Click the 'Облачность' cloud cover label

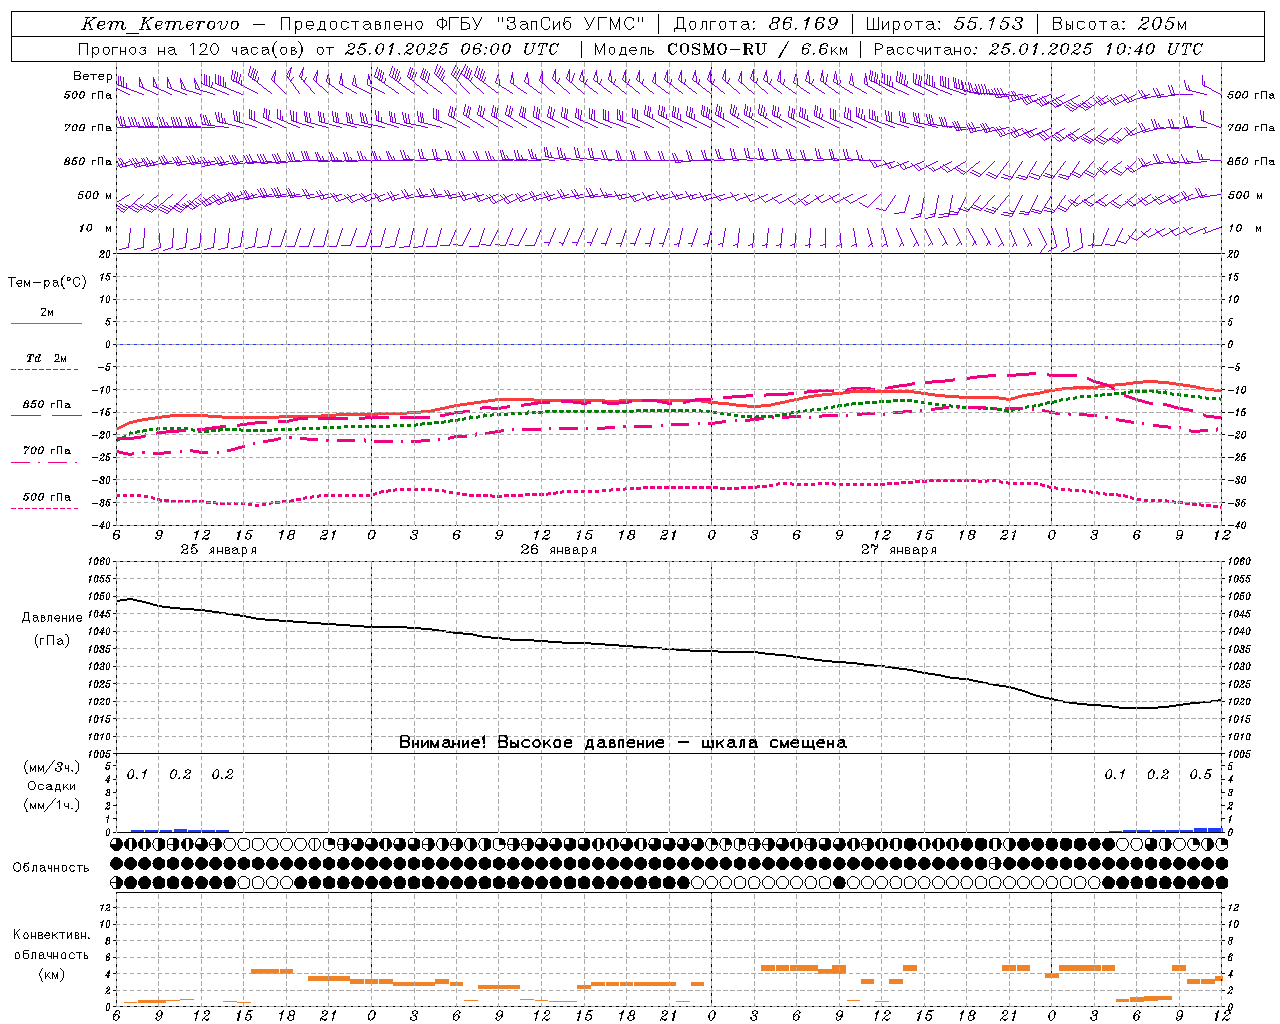click(51, 868)
